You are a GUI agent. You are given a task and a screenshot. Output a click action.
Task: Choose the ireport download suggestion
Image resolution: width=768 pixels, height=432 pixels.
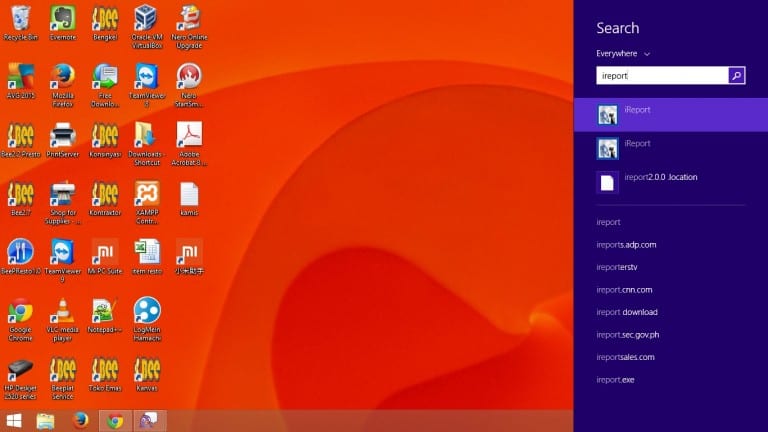tap(627, 312)
